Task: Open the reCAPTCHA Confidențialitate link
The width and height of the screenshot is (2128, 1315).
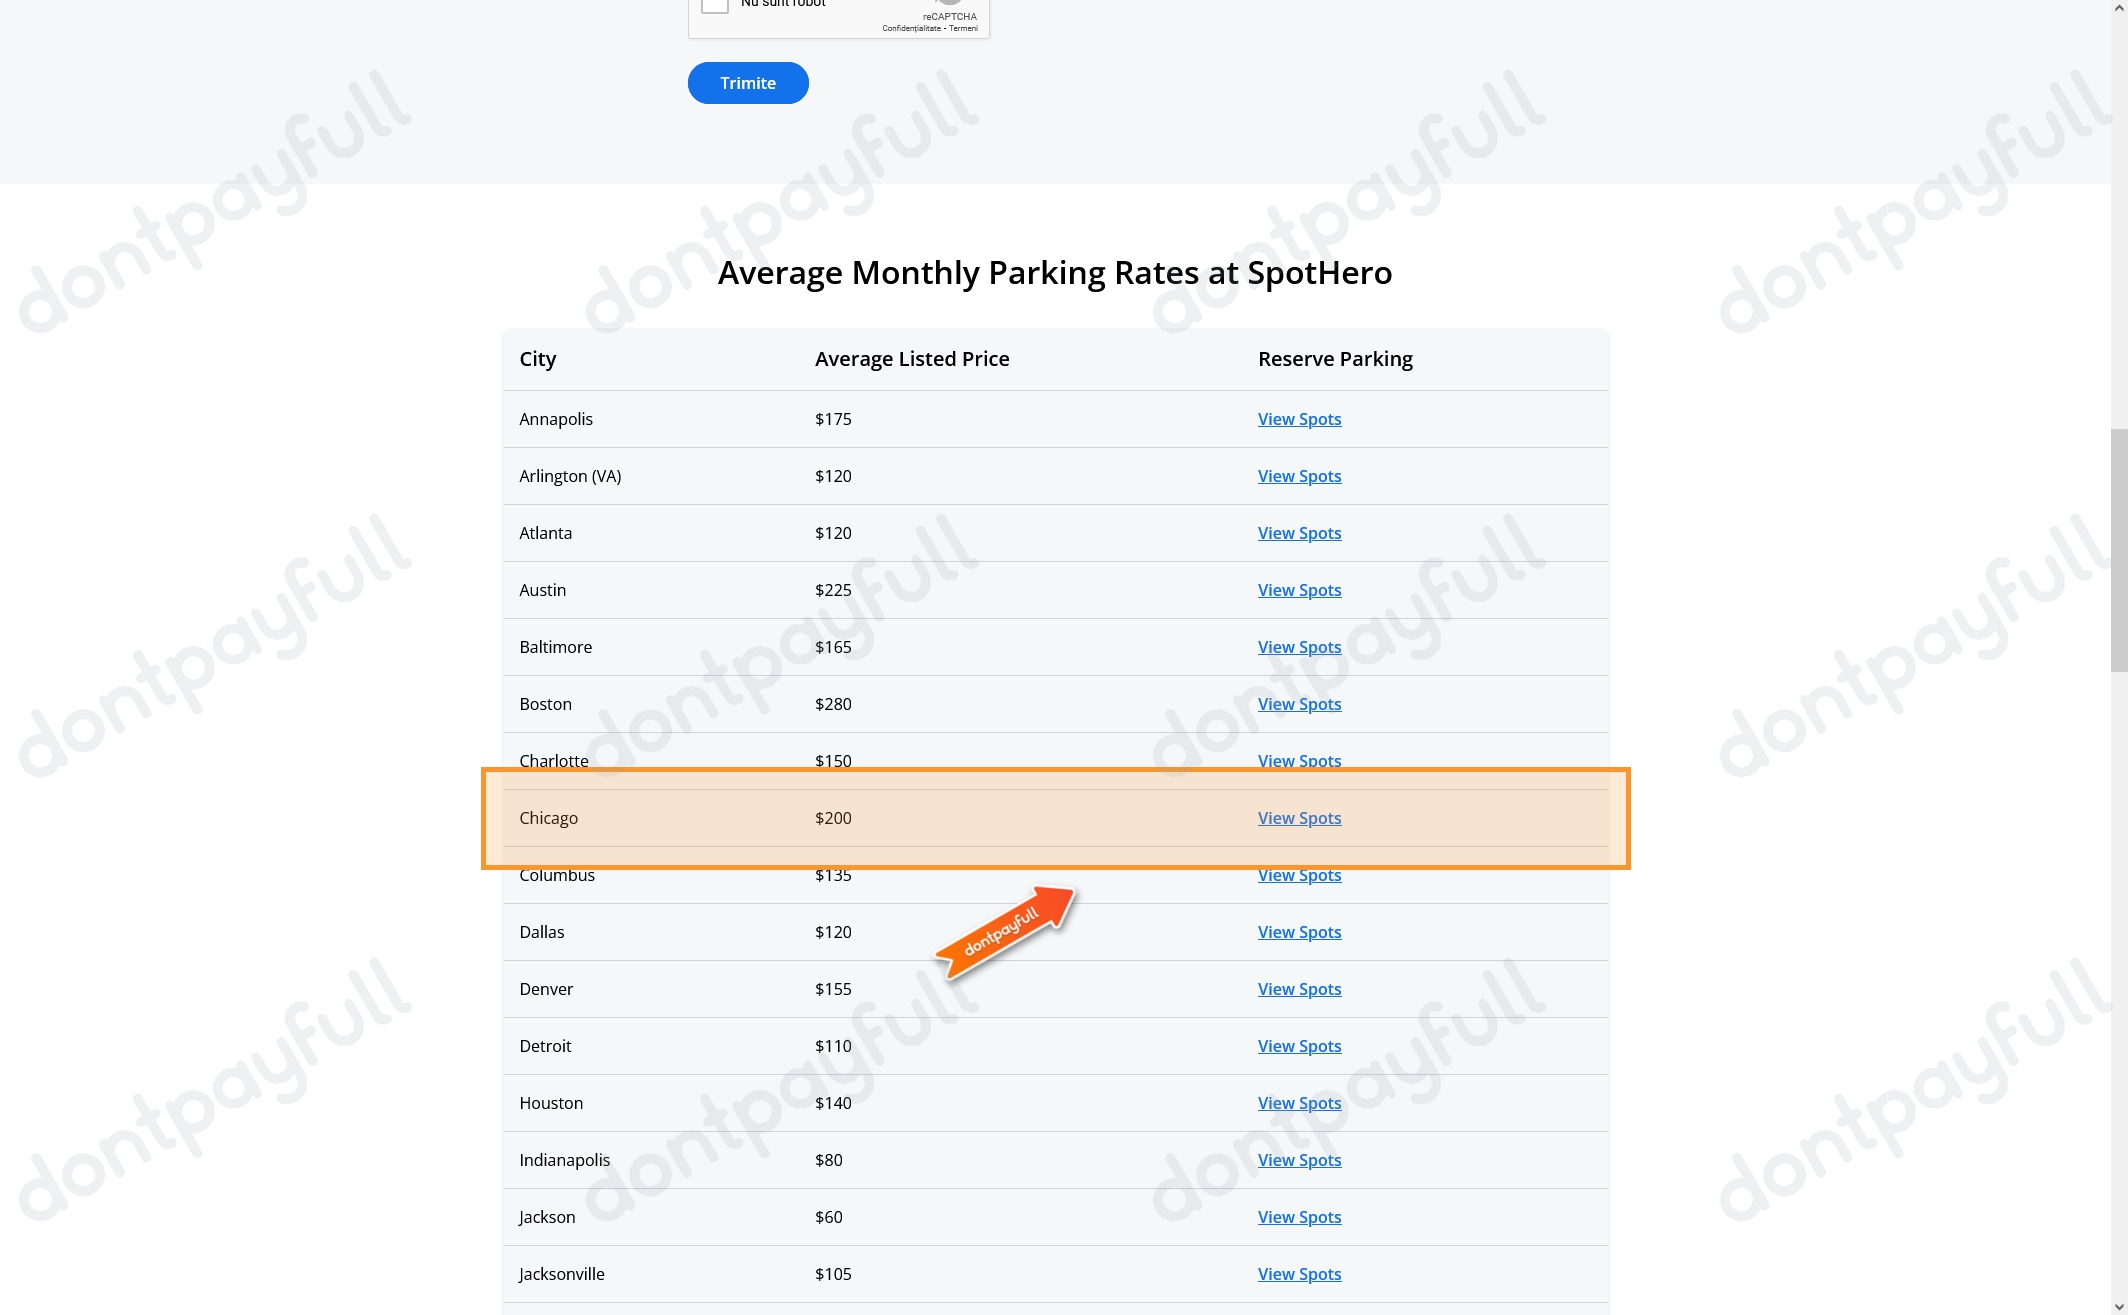Action: 911,28
